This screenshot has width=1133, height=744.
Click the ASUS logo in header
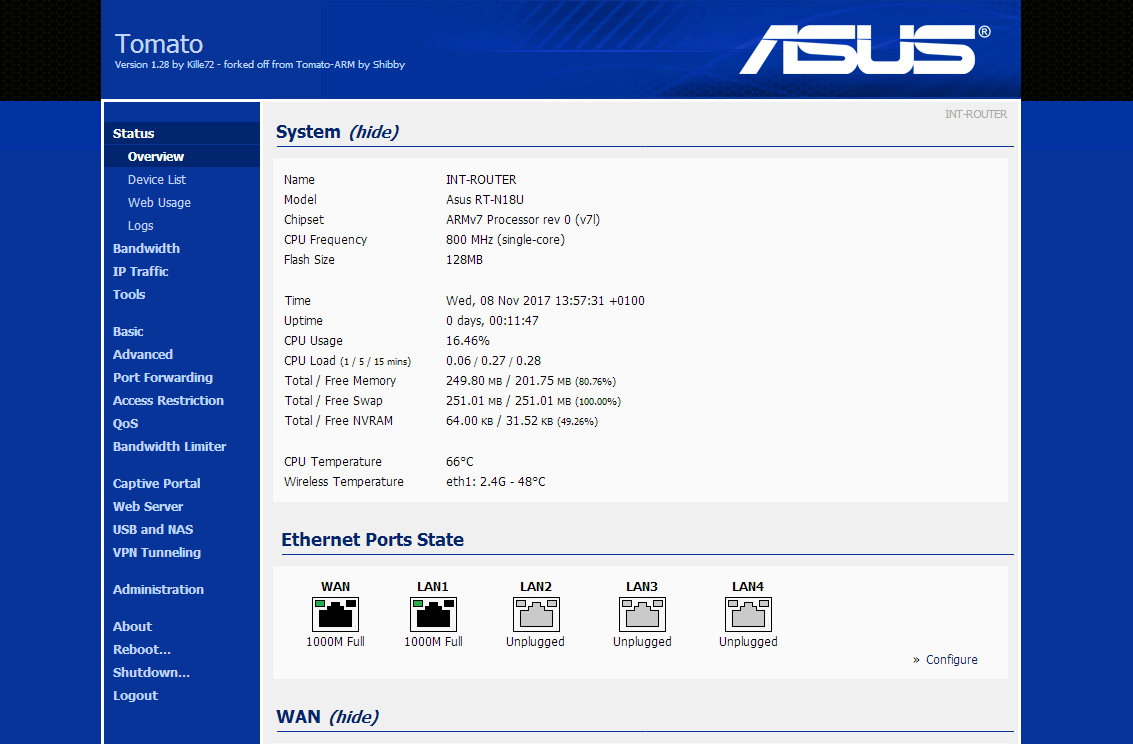pyautogui.click(x=865, y=49)
